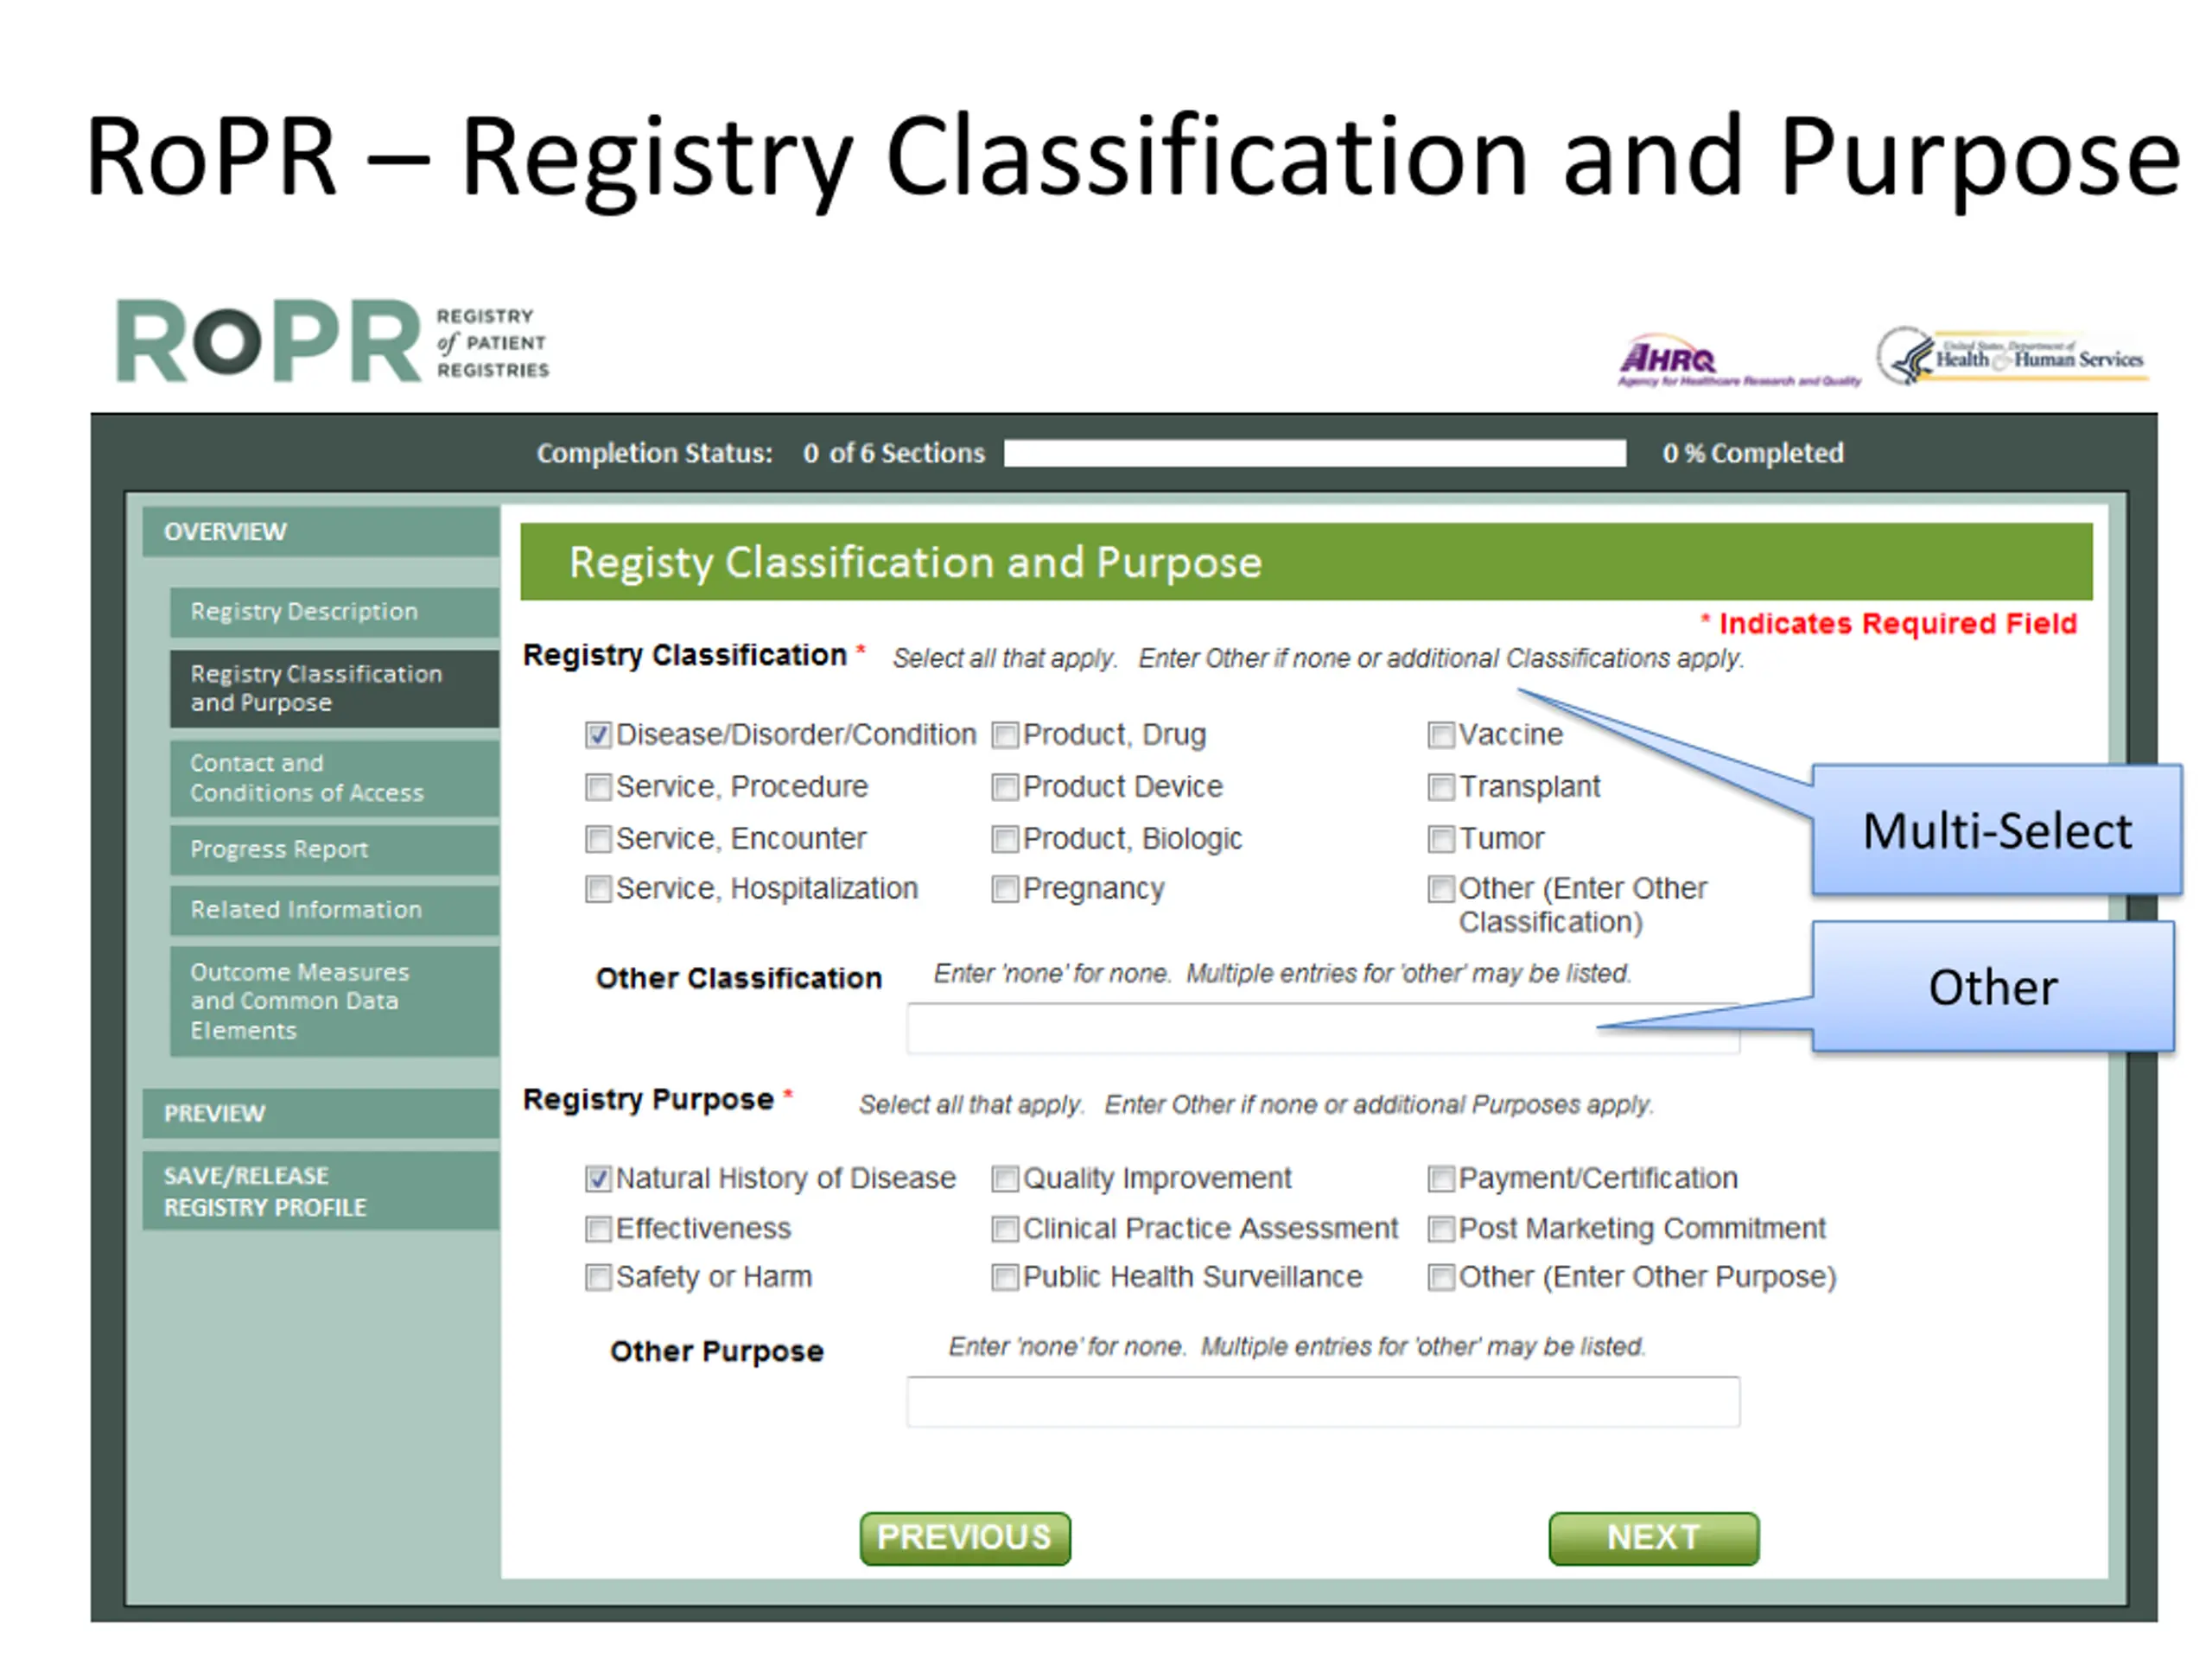Screen dimensions: 2212x1659
Task: Click the completion status progress bar
Action: [x=1315, y=454]
